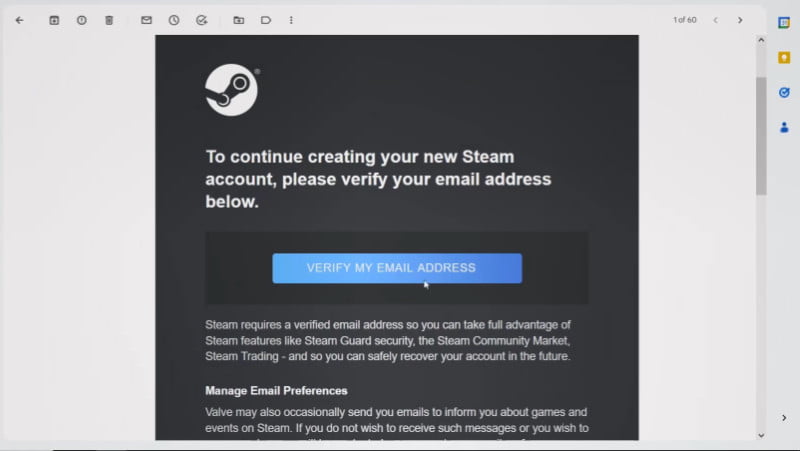Screen dimensions: 800x451
Task: Click the scroll down arrow
Action: [x=761, y=435]
